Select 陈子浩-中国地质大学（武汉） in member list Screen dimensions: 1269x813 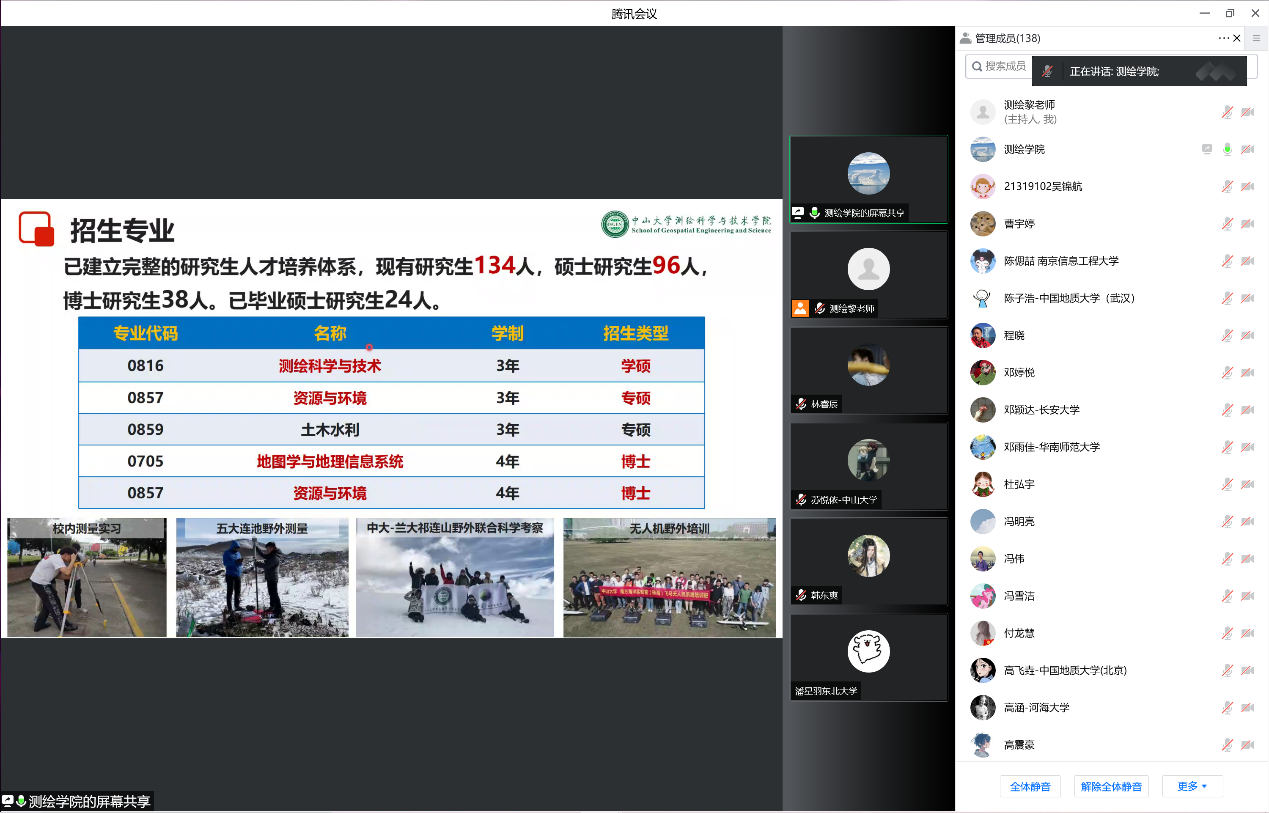(1069, 298)
